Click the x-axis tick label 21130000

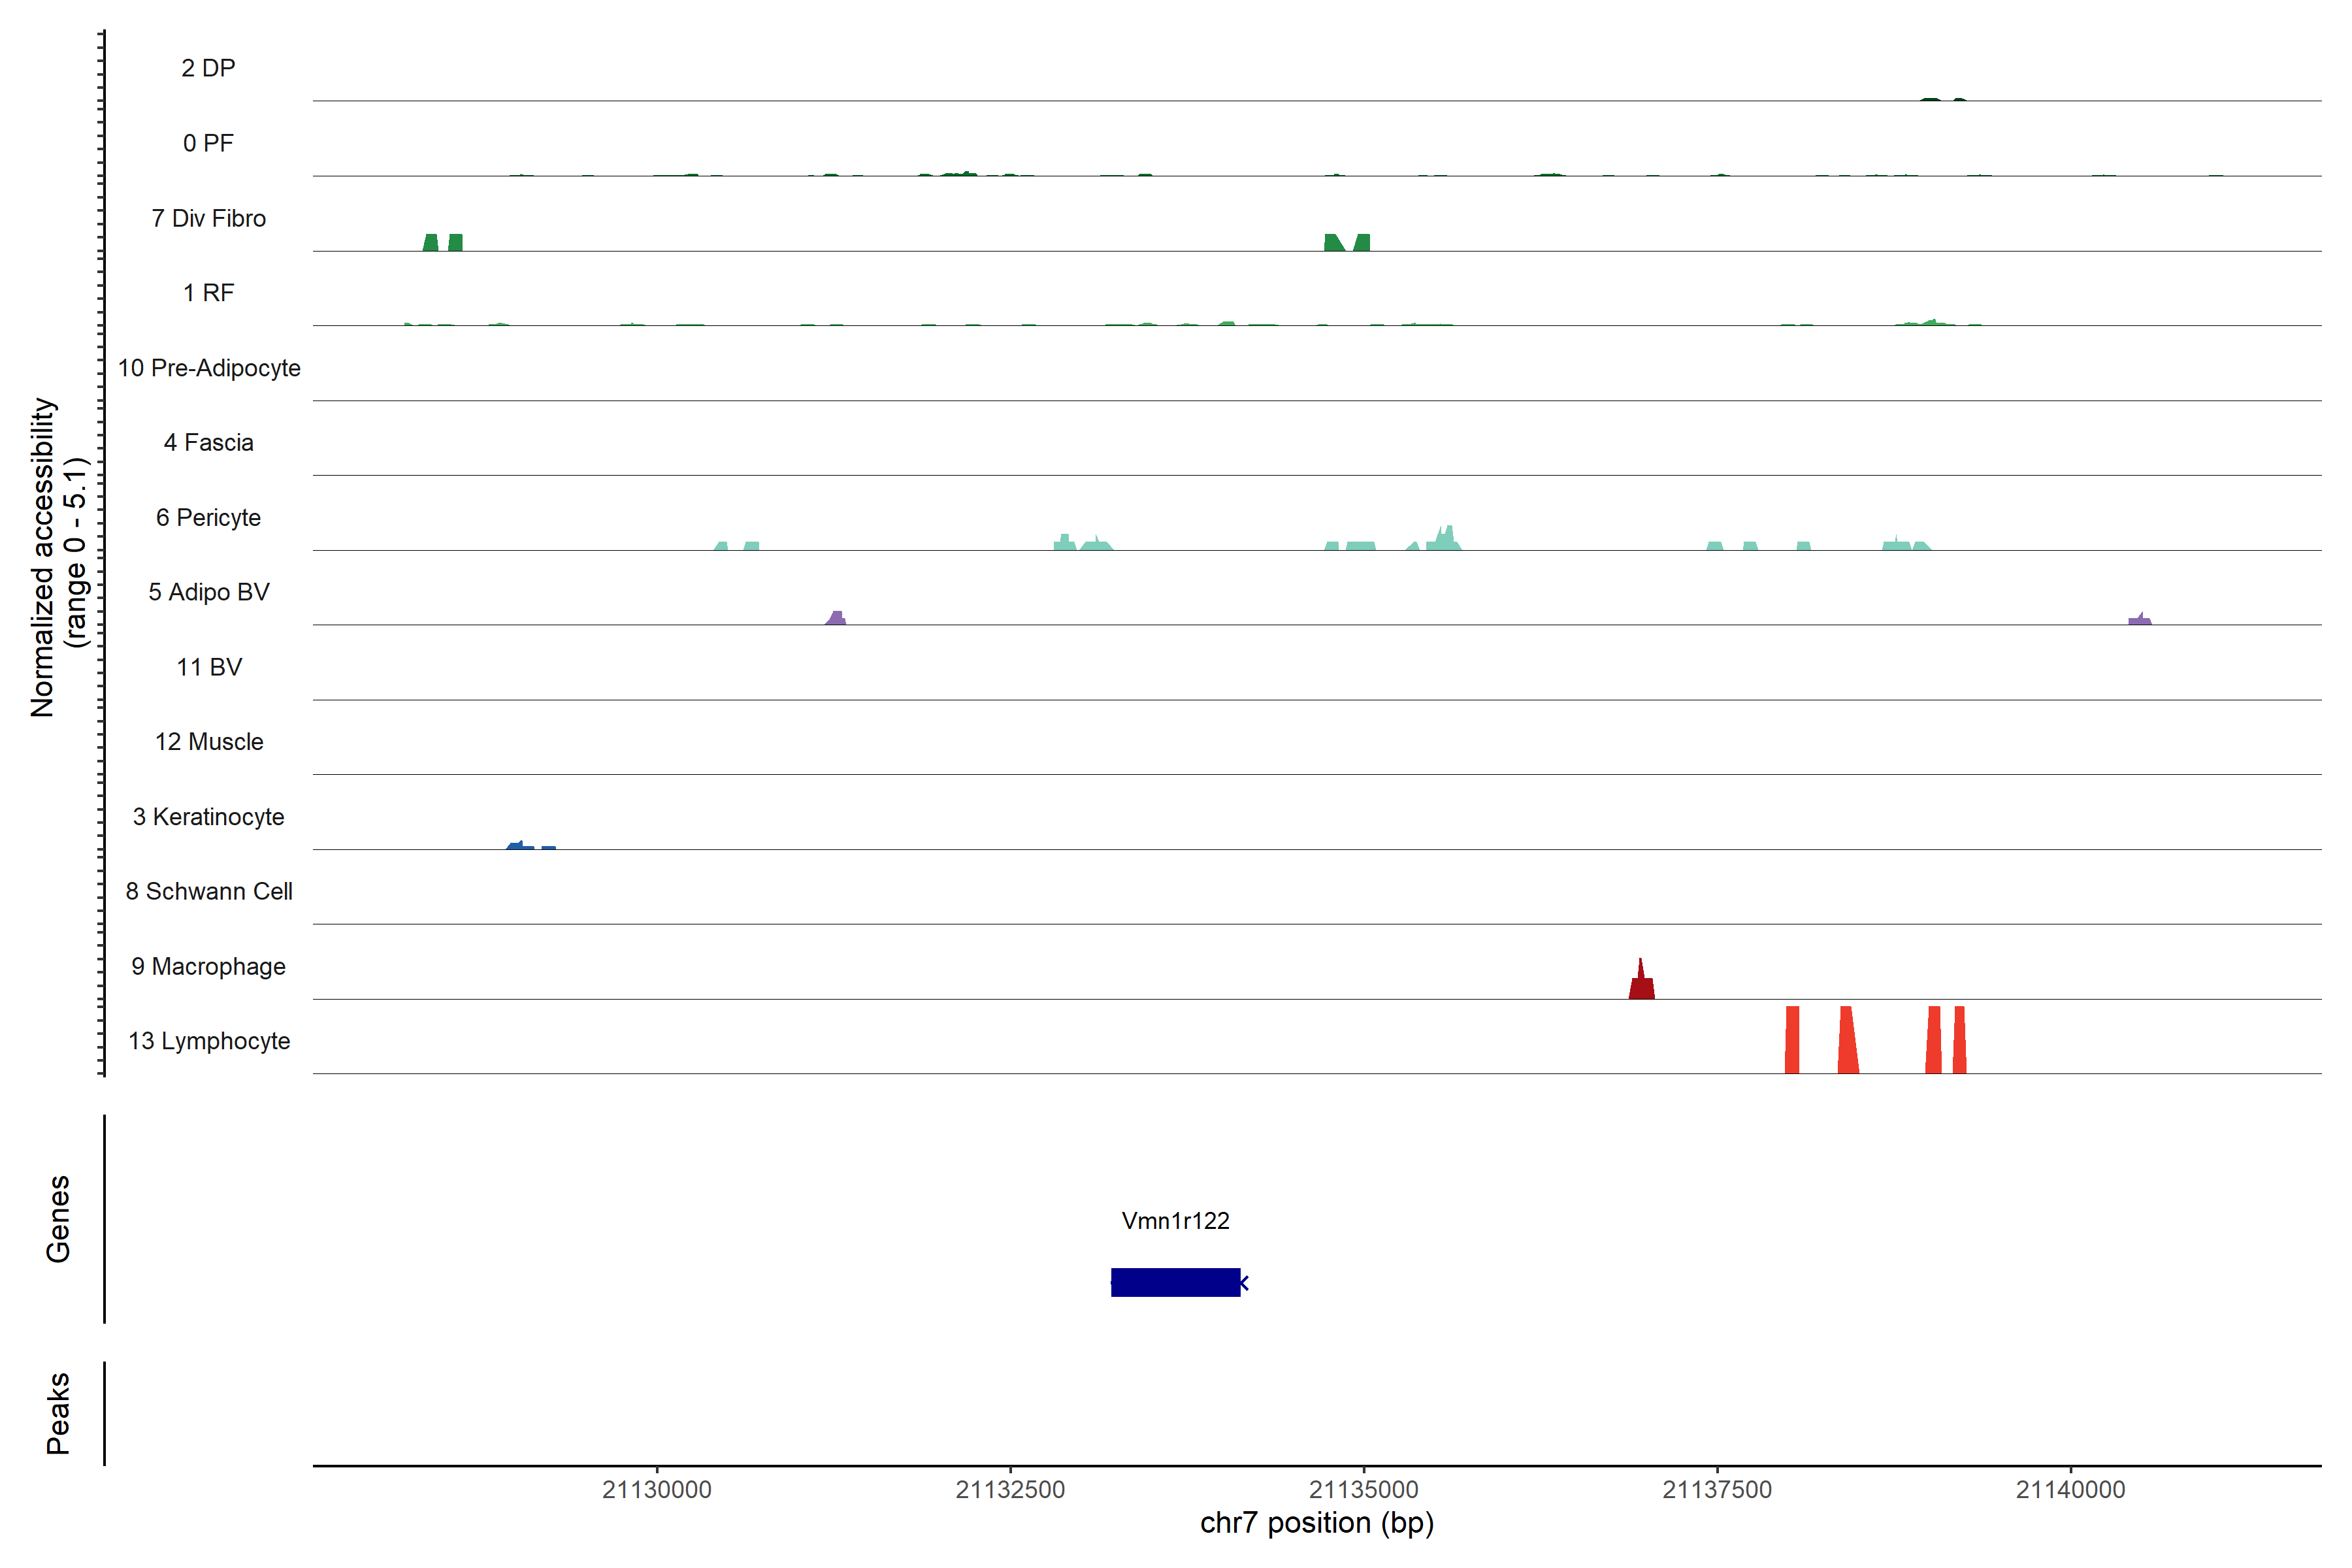(657, 1490)
